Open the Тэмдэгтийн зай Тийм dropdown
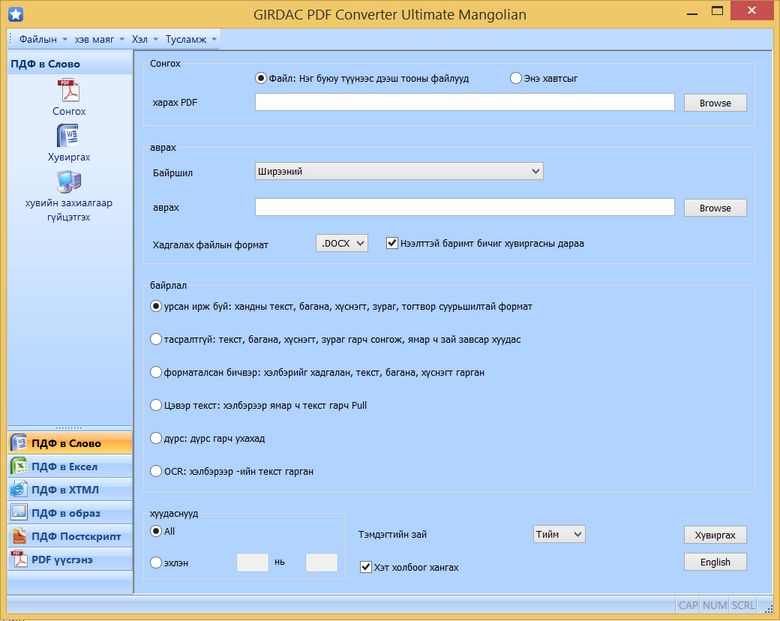The width and height of the screenshot is (780, 621). (x=559, y=534)
